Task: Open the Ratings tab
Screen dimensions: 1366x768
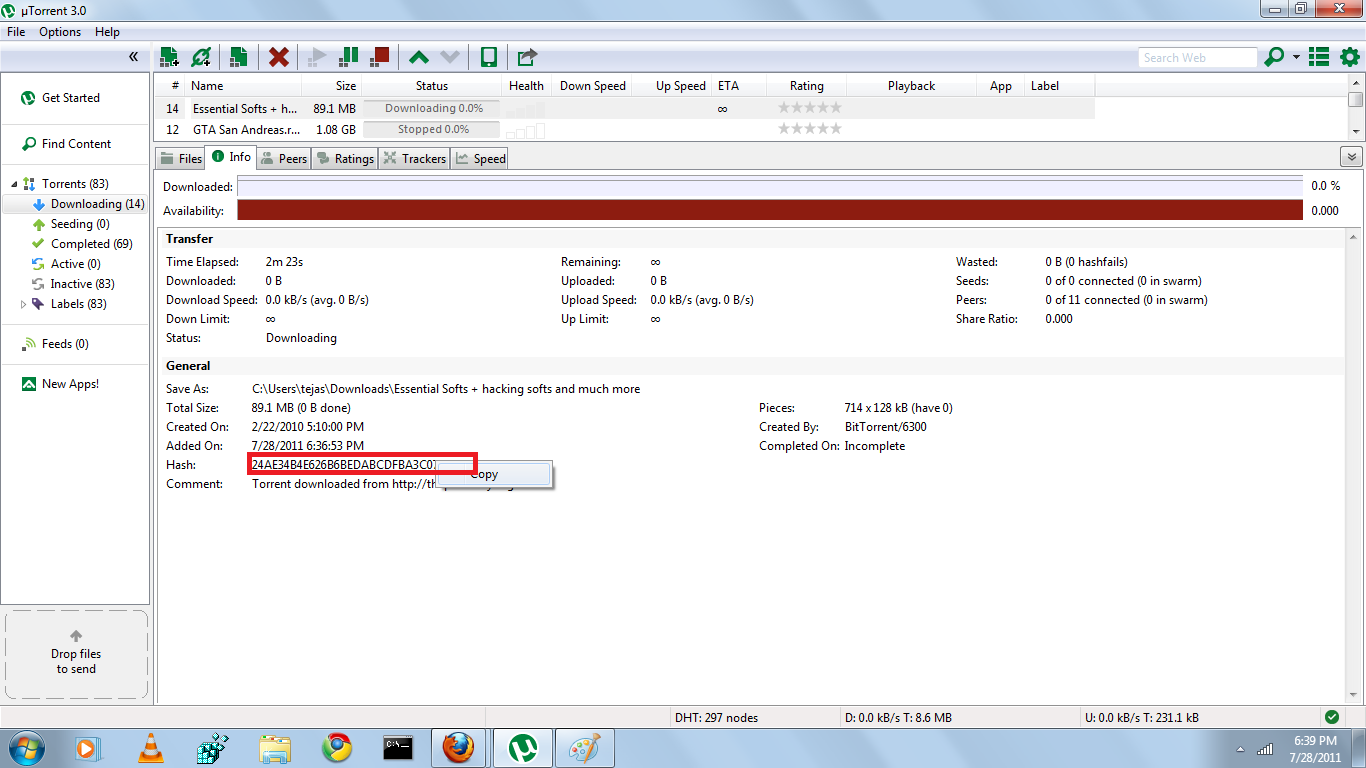Action: [x=344, y=158]
